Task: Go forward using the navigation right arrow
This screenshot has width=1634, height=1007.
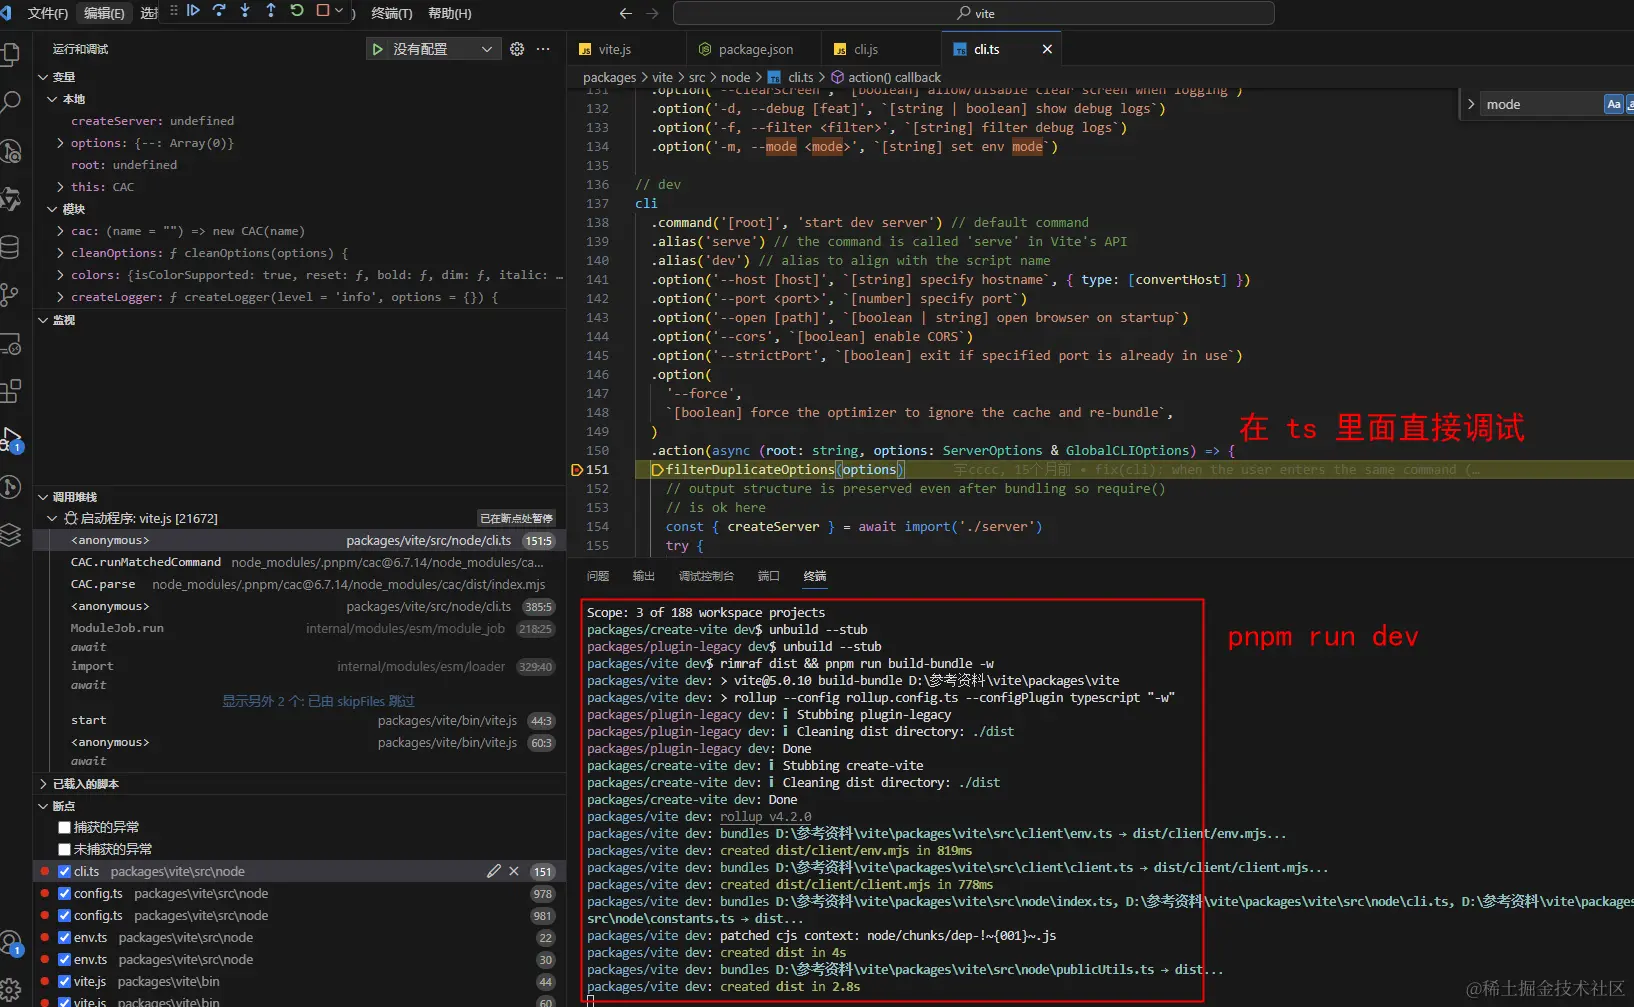Action: tap(652, 13)
